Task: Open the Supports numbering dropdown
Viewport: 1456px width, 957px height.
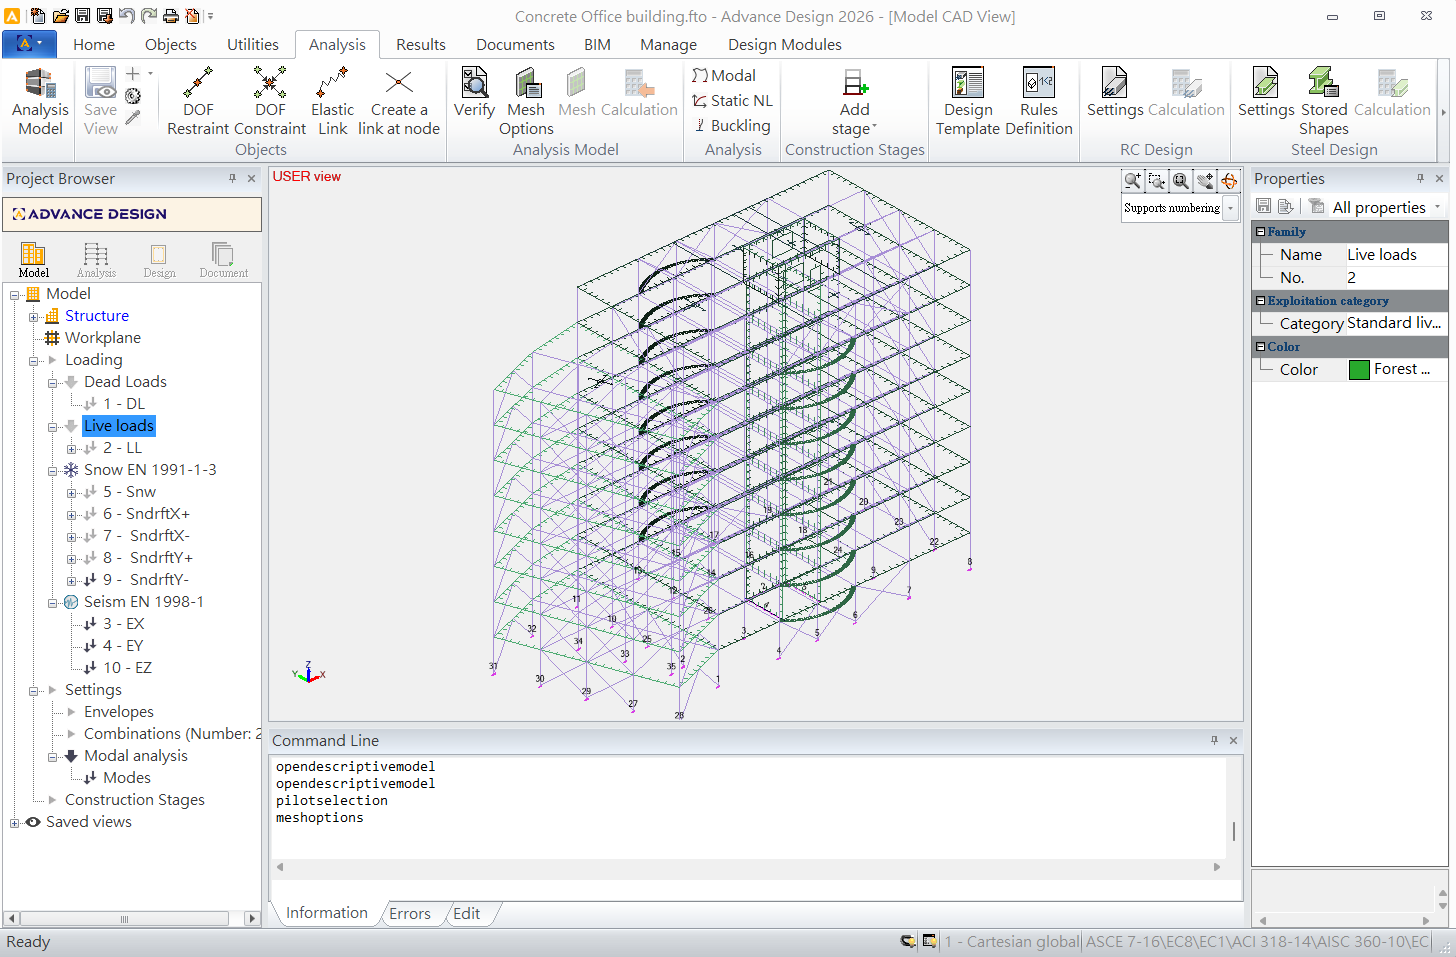Action: pos(1231,208)
